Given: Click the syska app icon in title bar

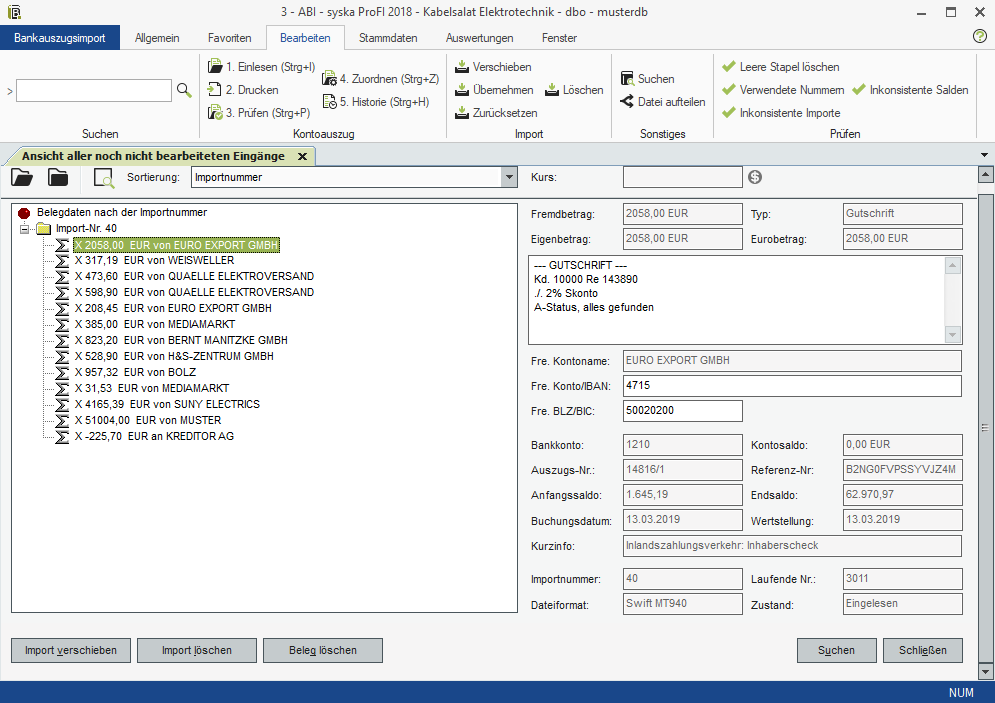Looking at the screenshot, I should tap(14, 11).
